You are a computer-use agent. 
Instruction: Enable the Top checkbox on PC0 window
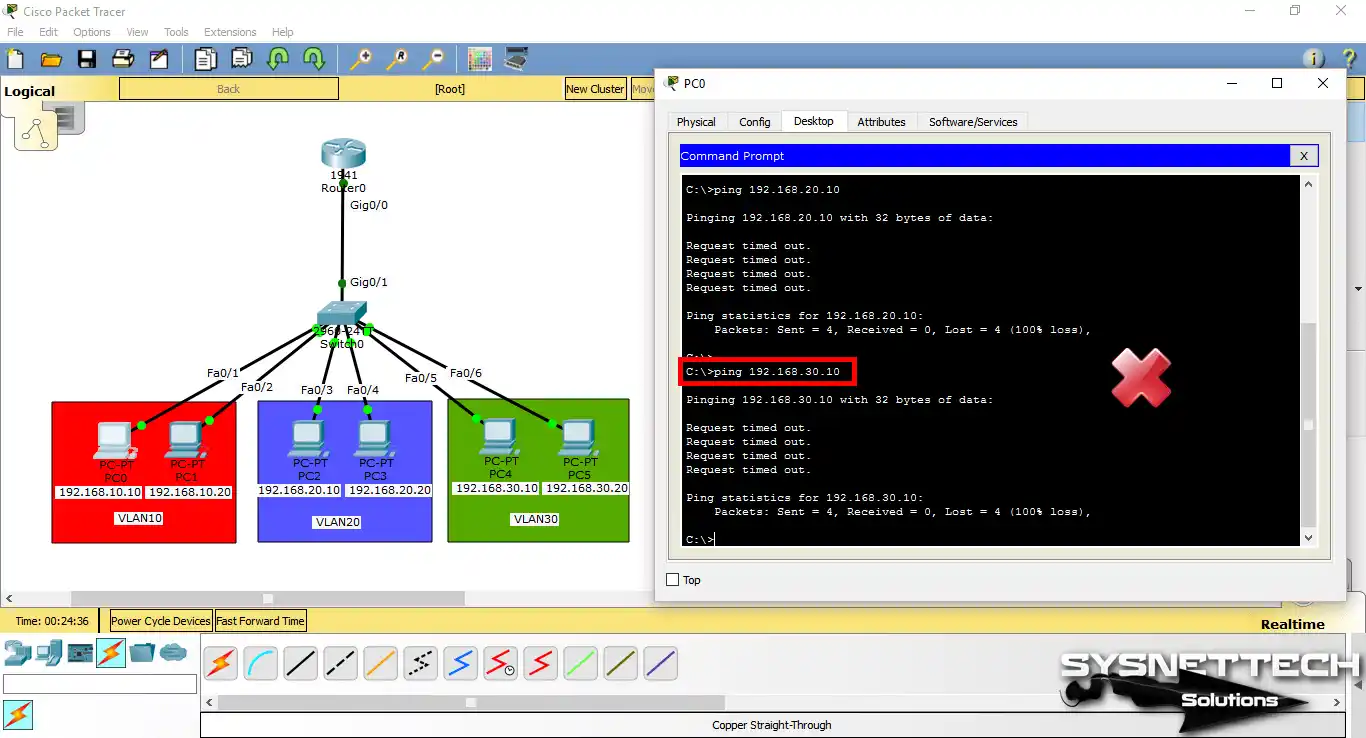tap(671, 579)
